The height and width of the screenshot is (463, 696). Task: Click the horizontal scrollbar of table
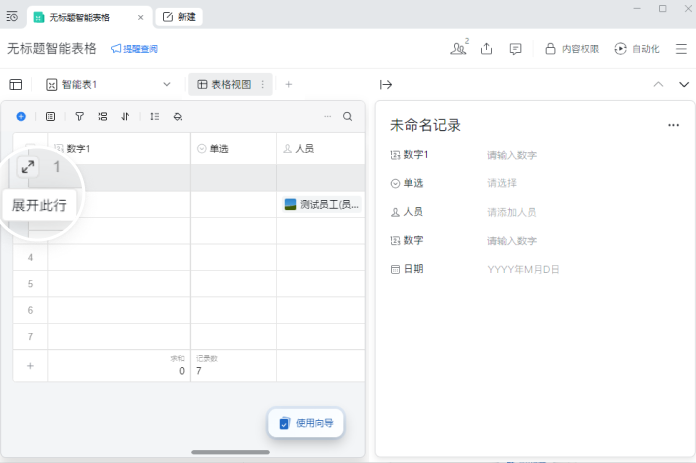(x=230, y=452)
